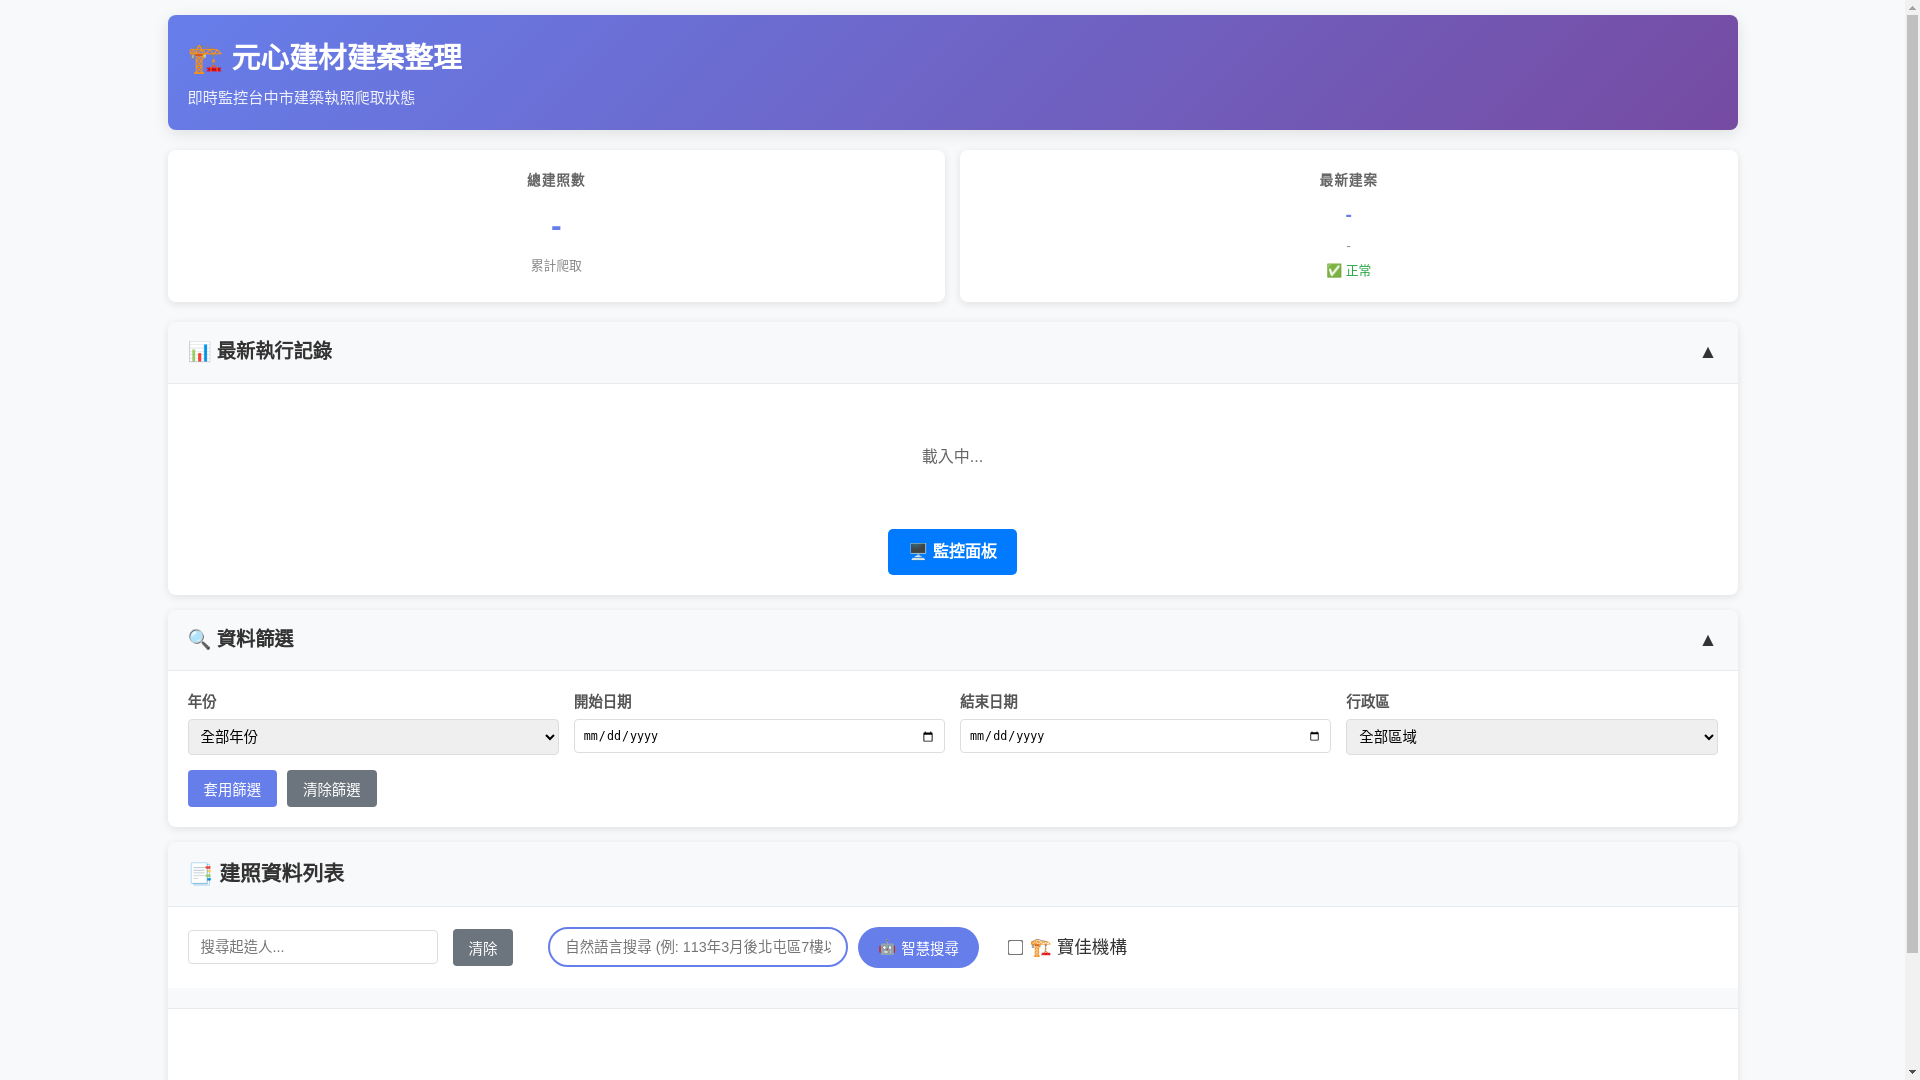The width and height of the screenshot is (1920, 1080).
Task: Click the 清除 button next to search
Action: (x=483, y=948)
